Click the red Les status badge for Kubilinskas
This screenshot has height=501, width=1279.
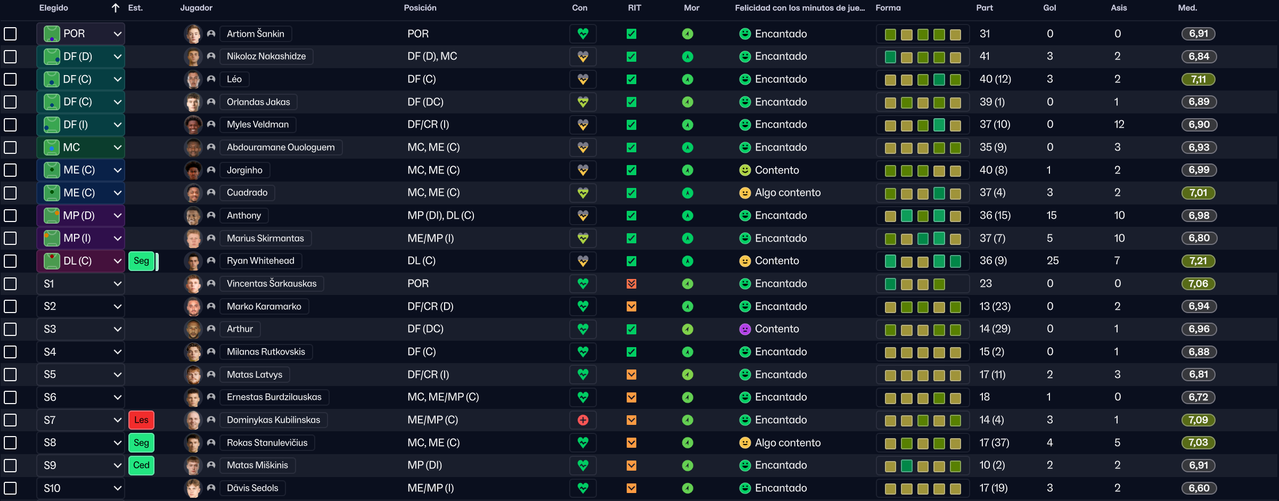pyautogui.click(x=141, y=420)
